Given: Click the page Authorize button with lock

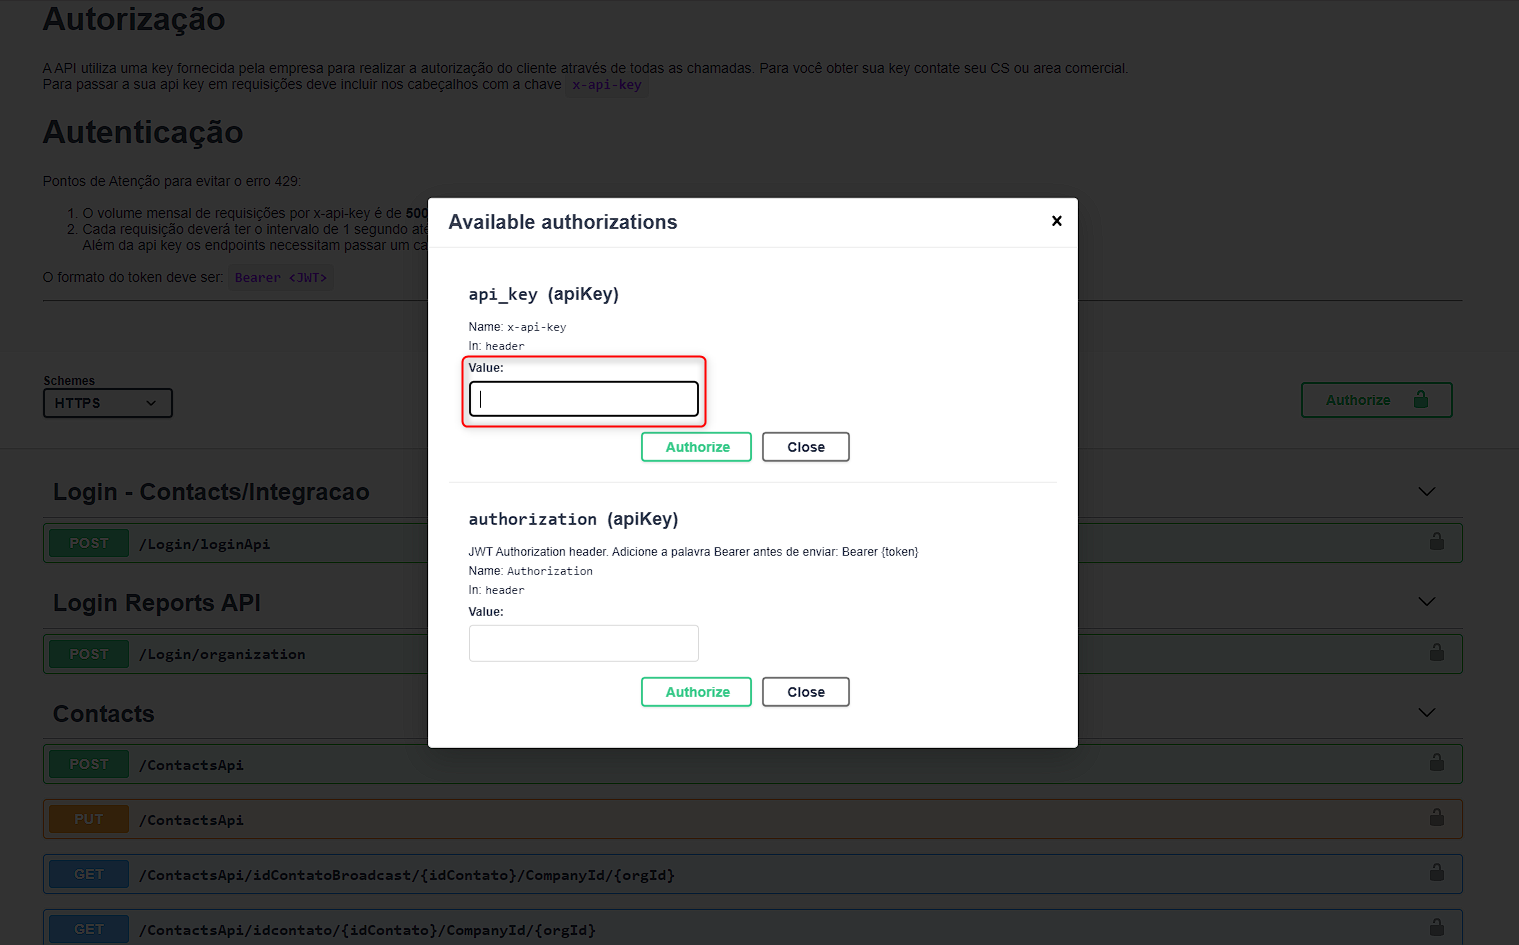Looking at the screenshot, I should (1376, 400).
